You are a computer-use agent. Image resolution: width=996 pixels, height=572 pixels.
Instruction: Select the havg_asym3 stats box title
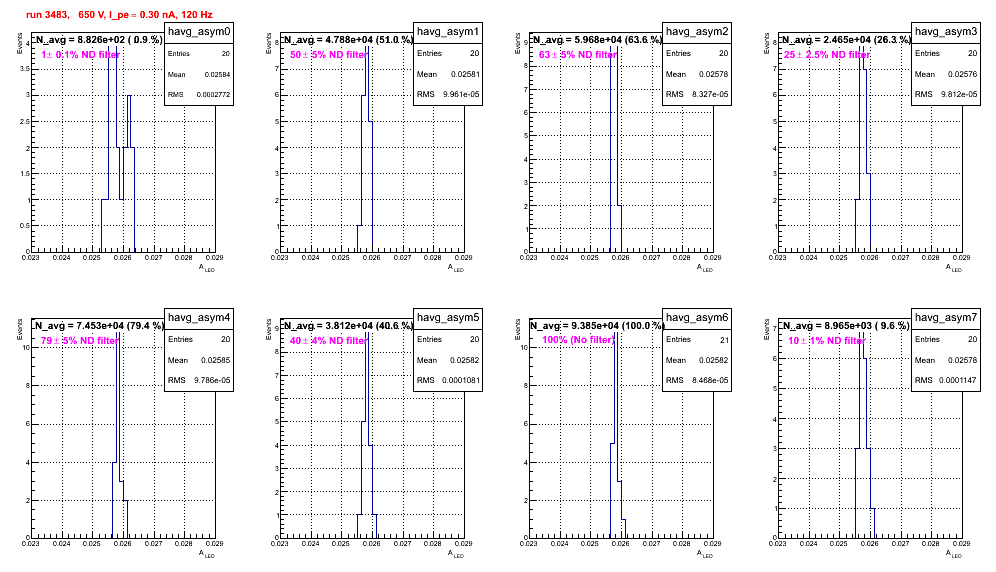946,32
